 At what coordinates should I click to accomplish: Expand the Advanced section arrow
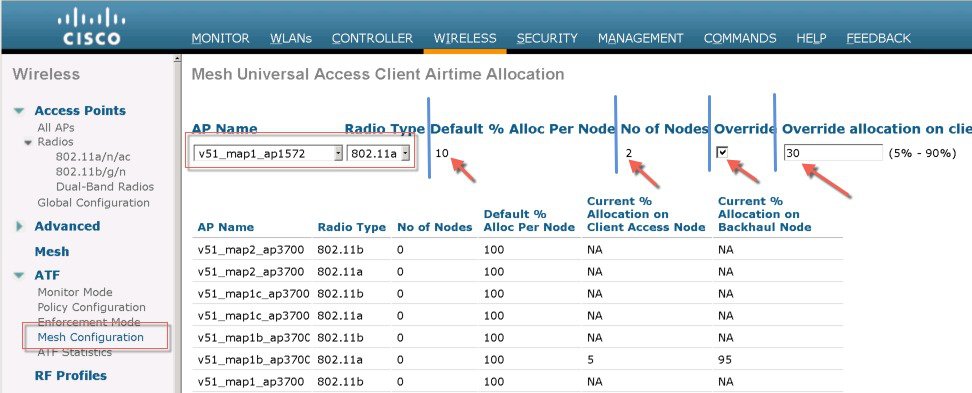point(19,226)
